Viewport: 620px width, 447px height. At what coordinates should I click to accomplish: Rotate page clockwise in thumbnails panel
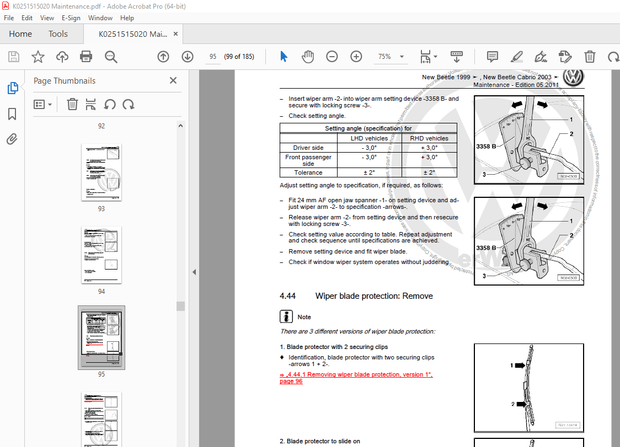[x=129, y=104]
